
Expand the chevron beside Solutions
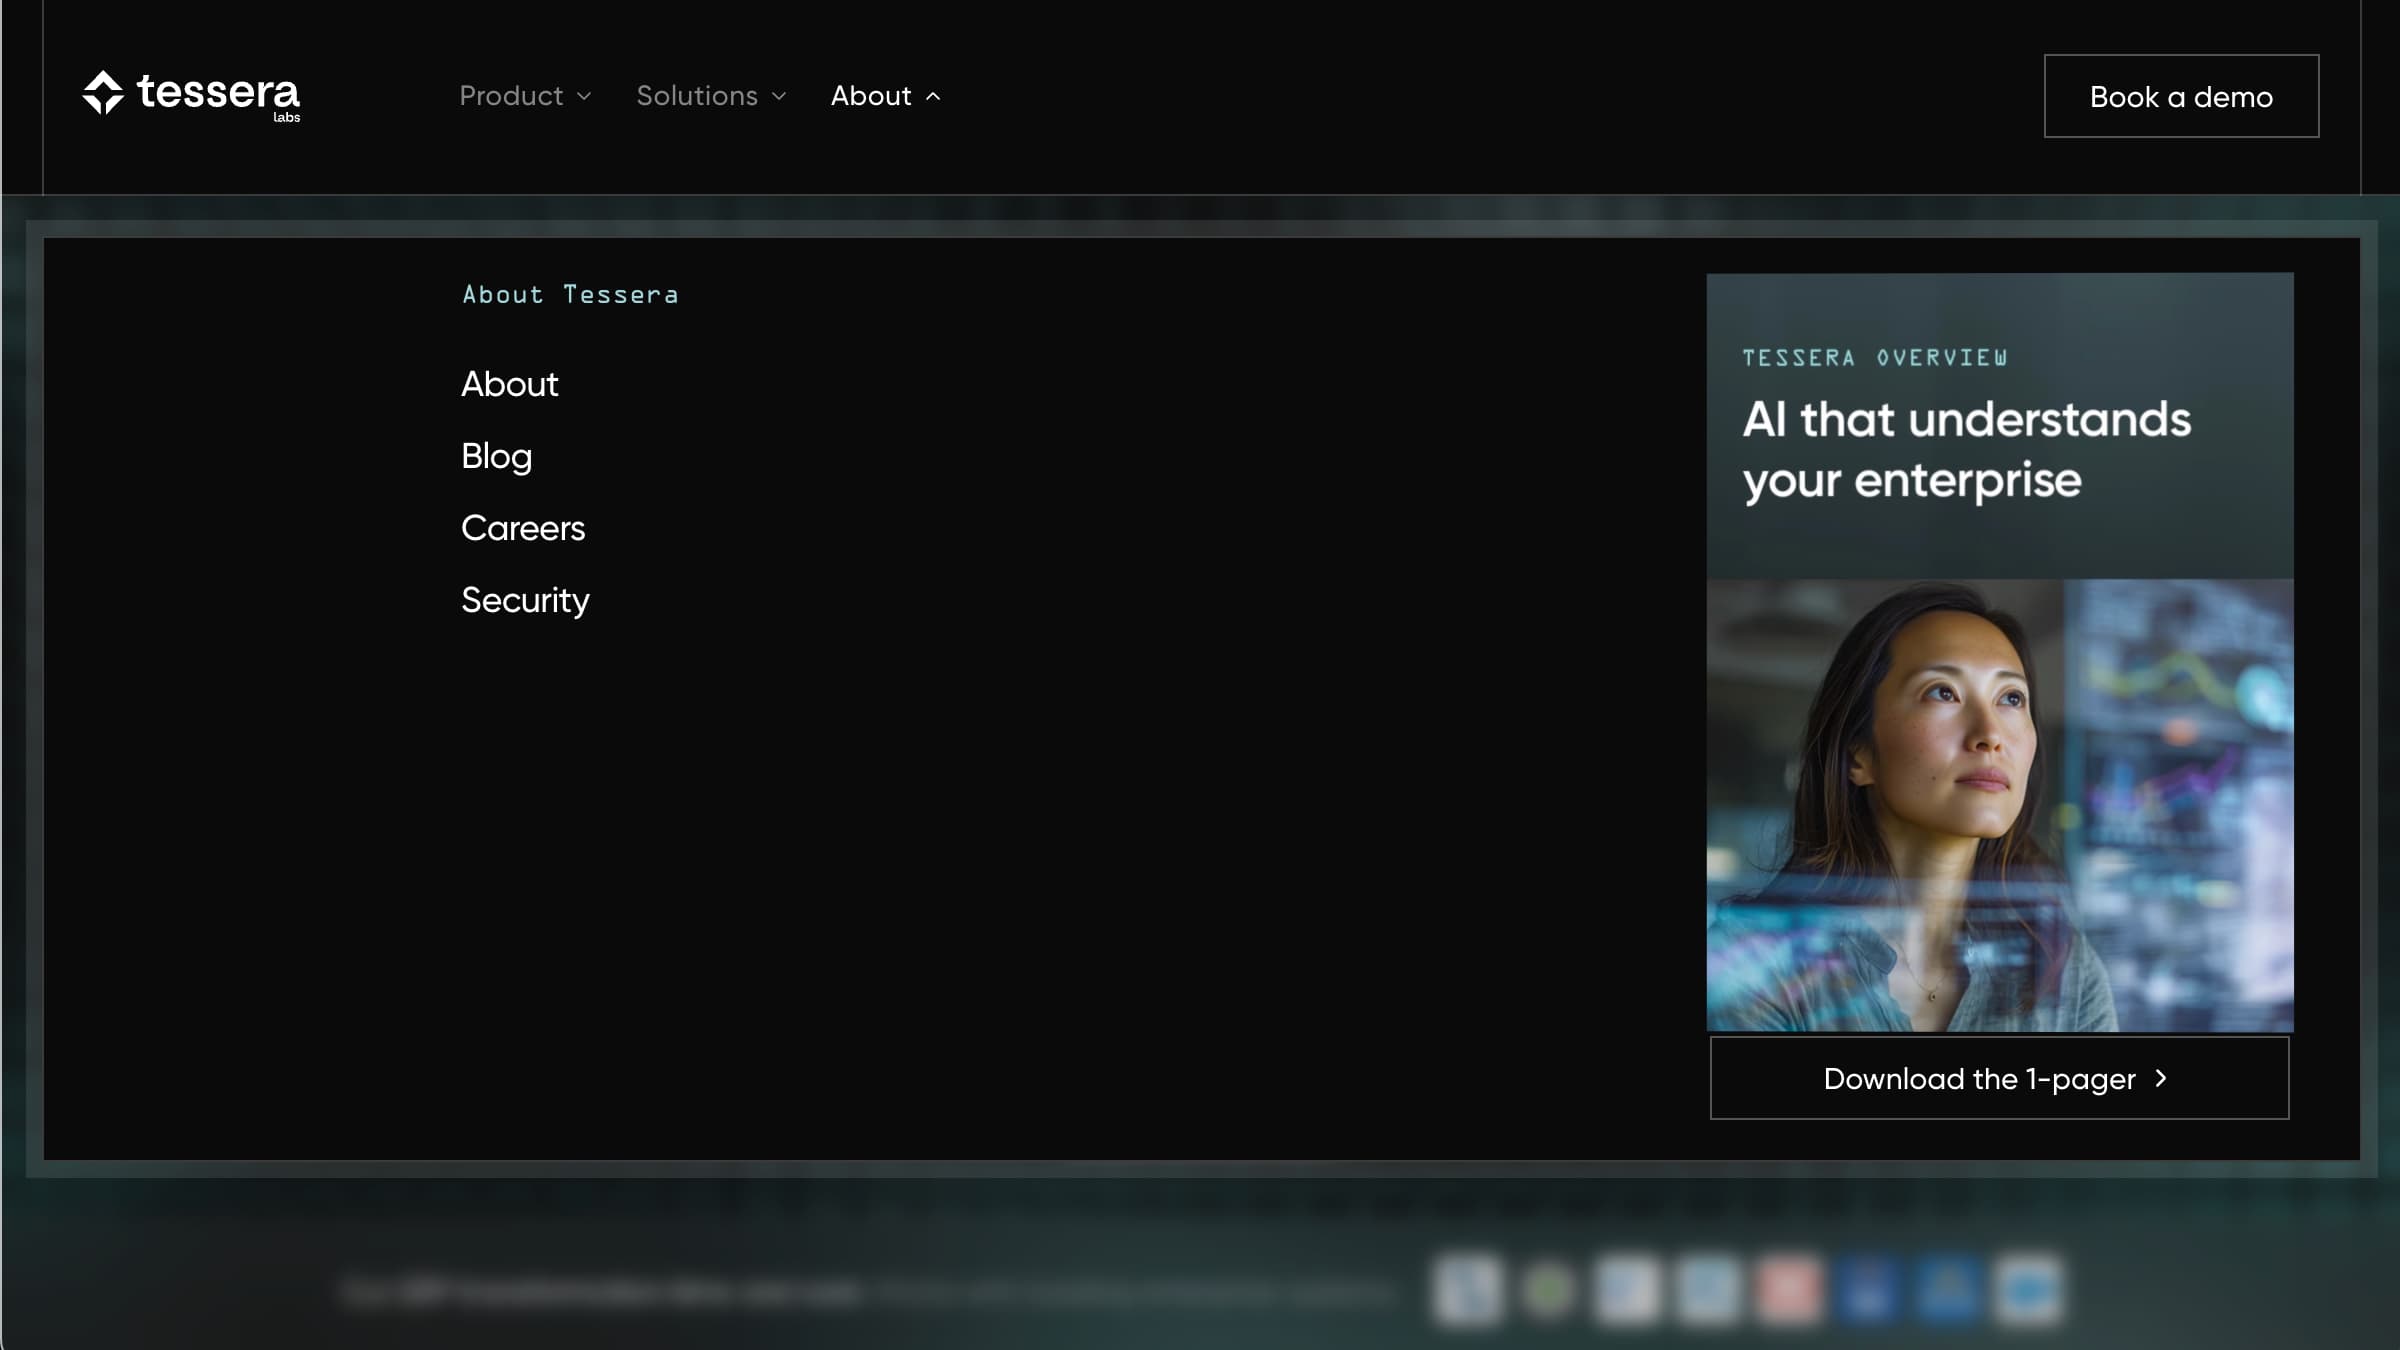point(780,97)
